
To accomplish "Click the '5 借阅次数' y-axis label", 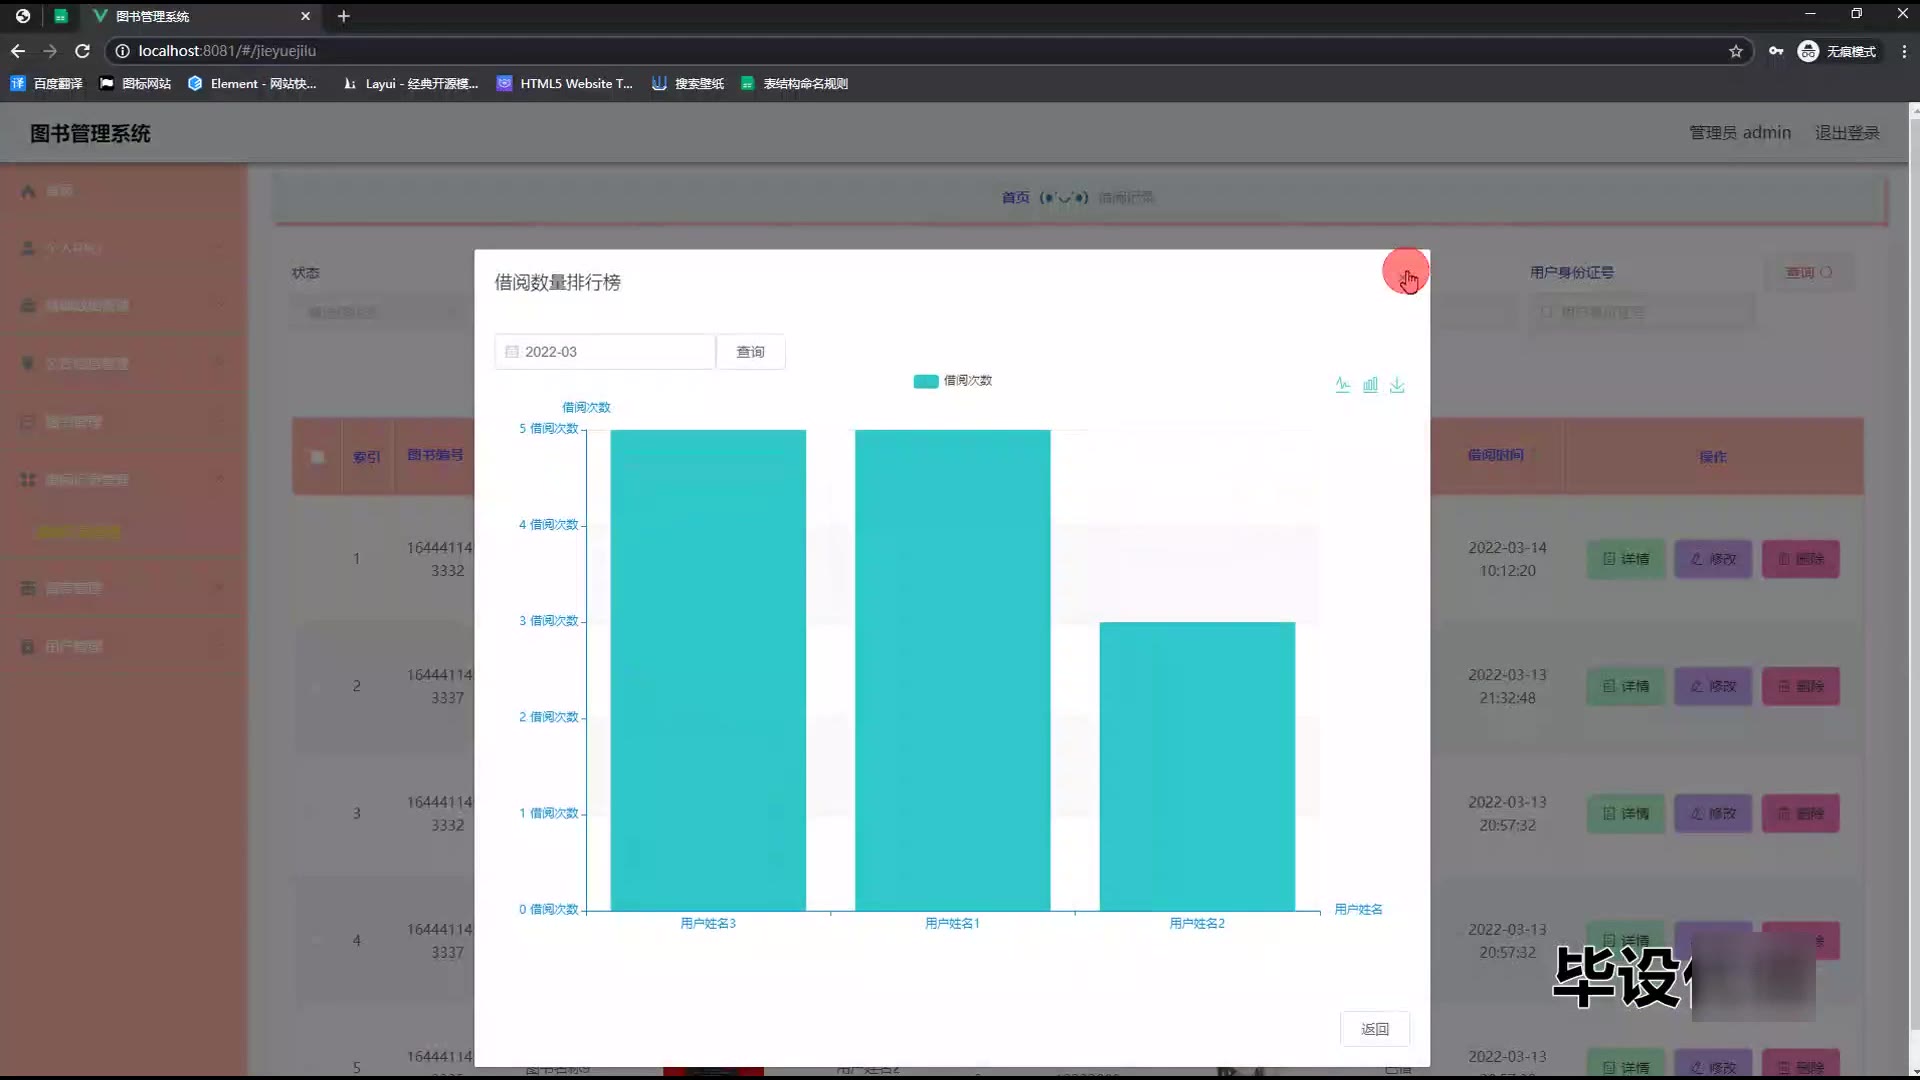I will pyautogui.click(x=548, y=428).
